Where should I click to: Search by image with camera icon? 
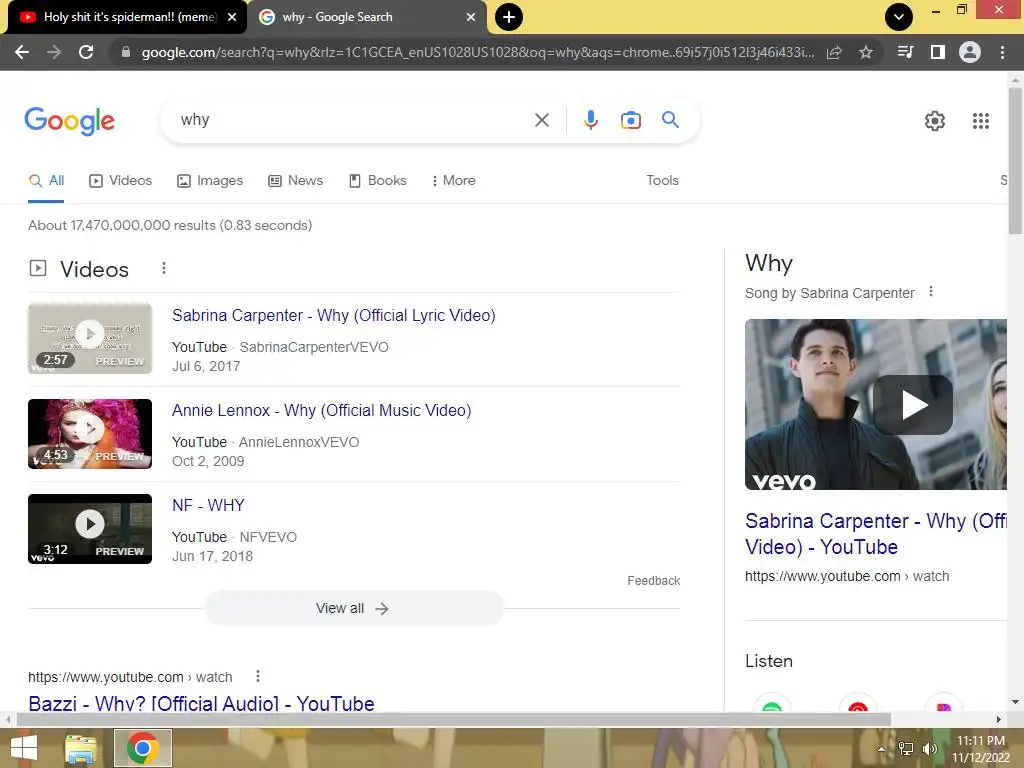[630, 120]
